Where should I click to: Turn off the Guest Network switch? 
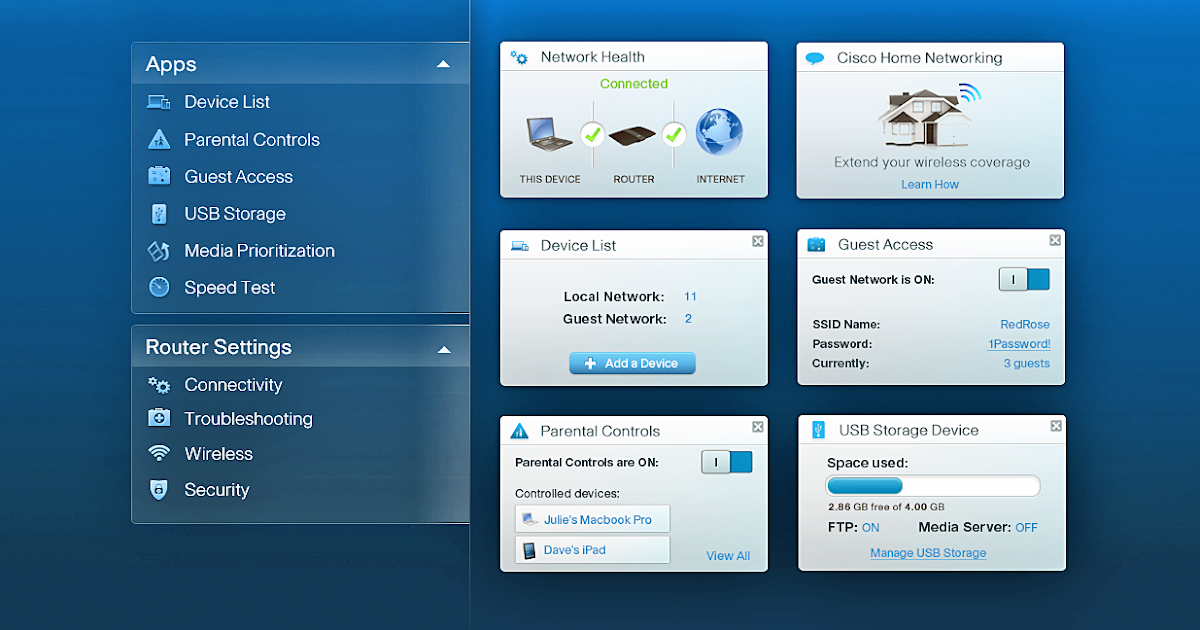click(1024, 279)
